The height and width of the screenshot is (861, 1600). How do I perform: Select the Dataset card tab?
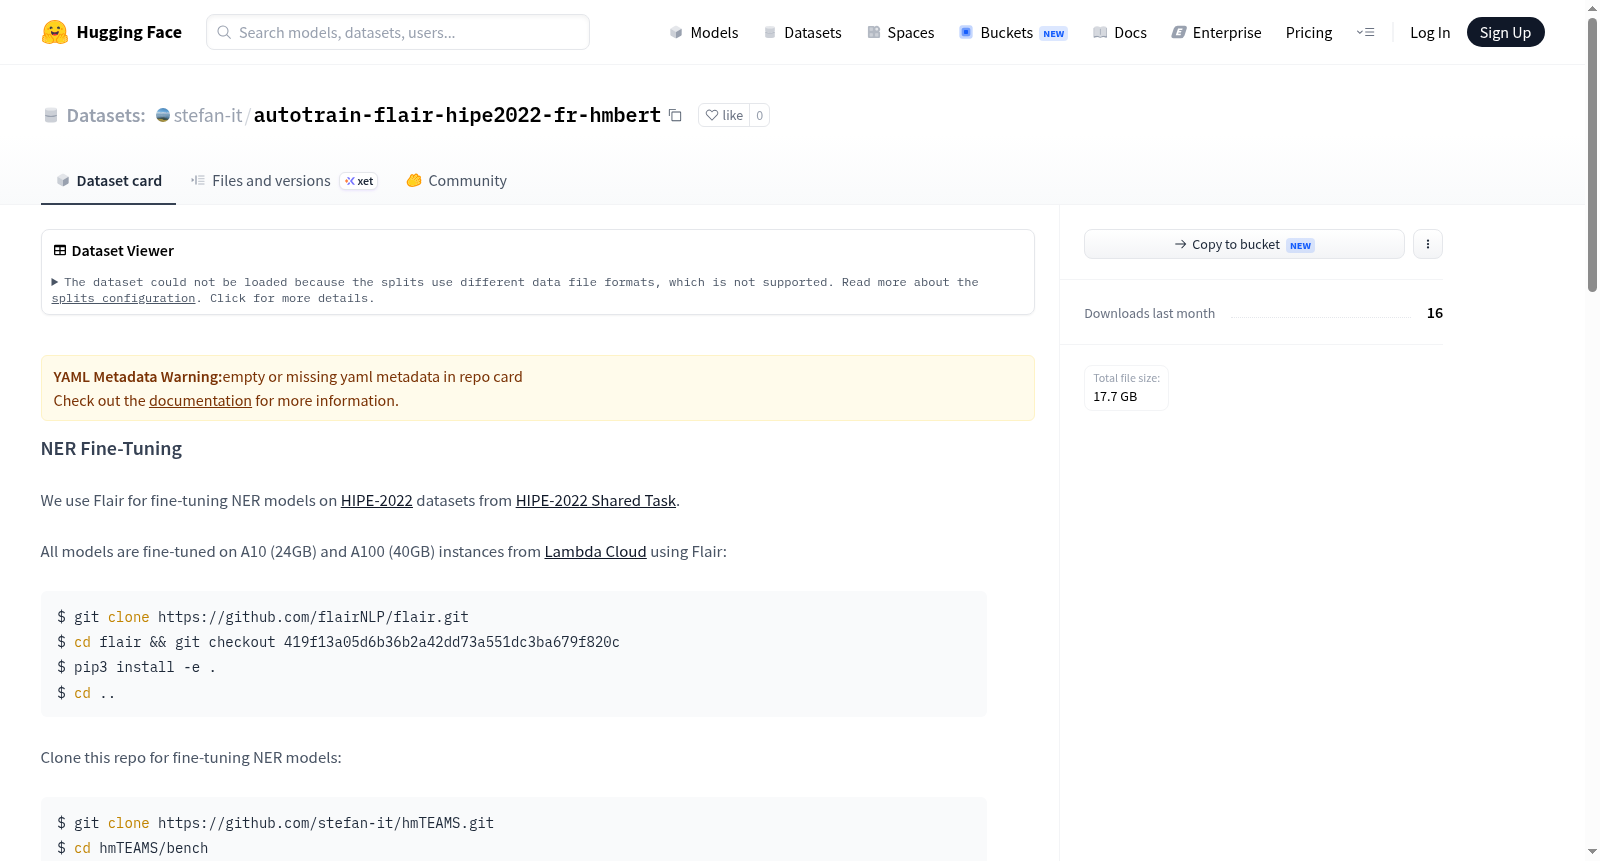108,181
